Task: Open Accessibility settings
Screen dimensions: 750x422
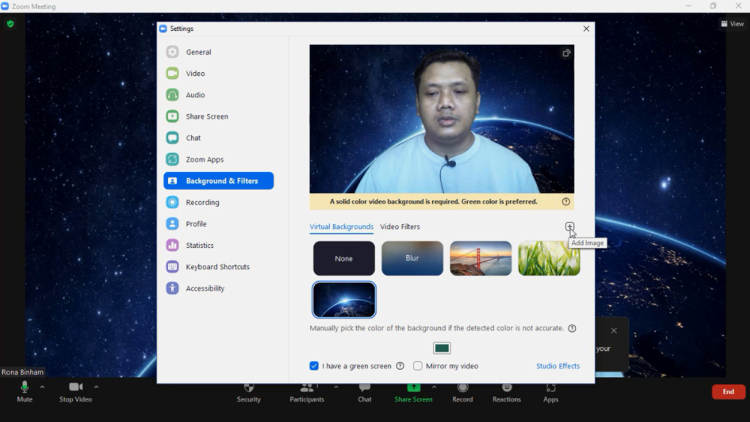Action: (x=219, y=289)
